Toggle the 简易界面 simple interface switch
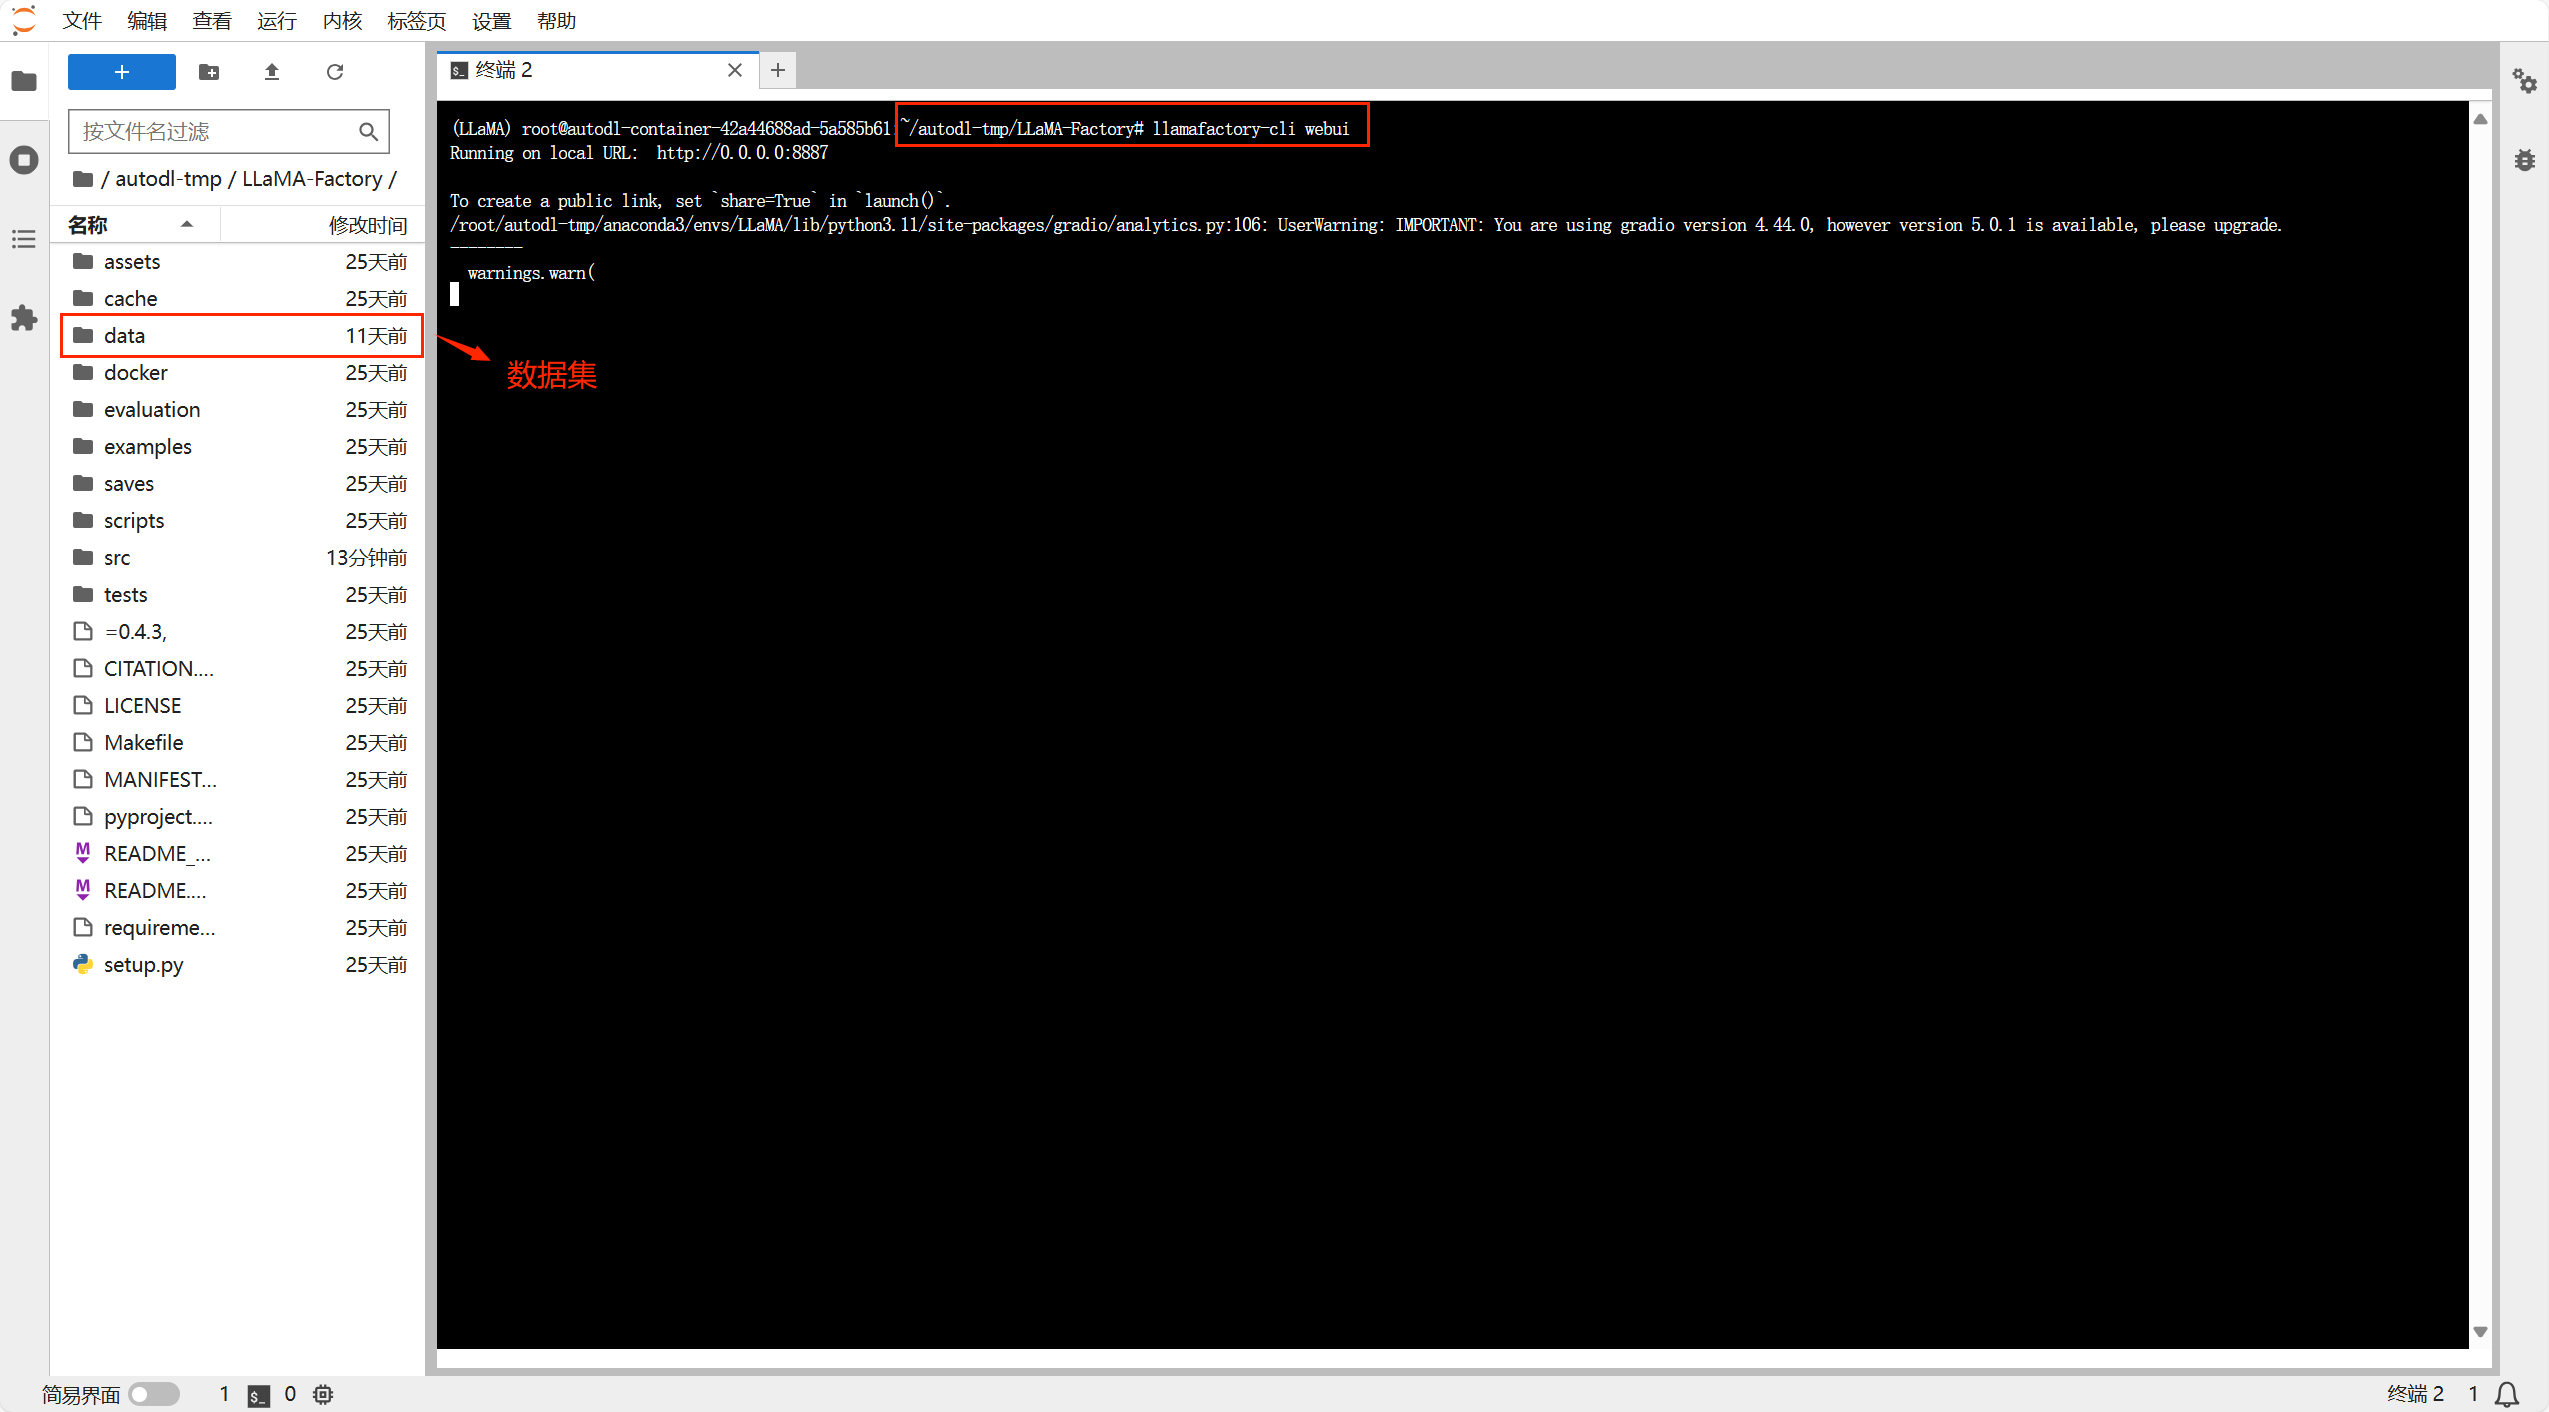Viewport: 2549px width, 1412px height. (154, 1394)
